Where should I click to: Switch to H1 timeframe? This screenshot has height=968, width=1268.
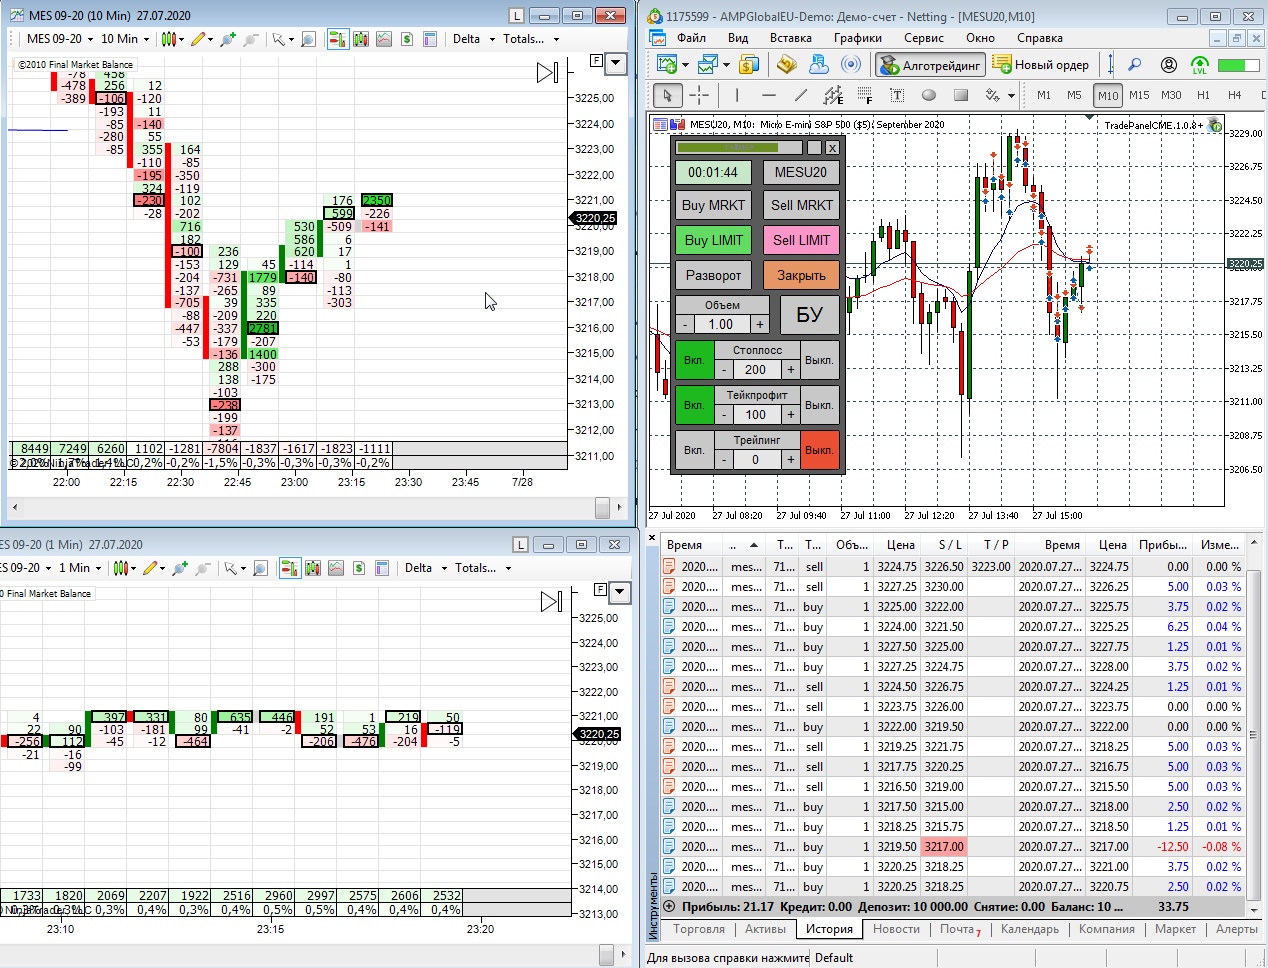pos(1203,95)
